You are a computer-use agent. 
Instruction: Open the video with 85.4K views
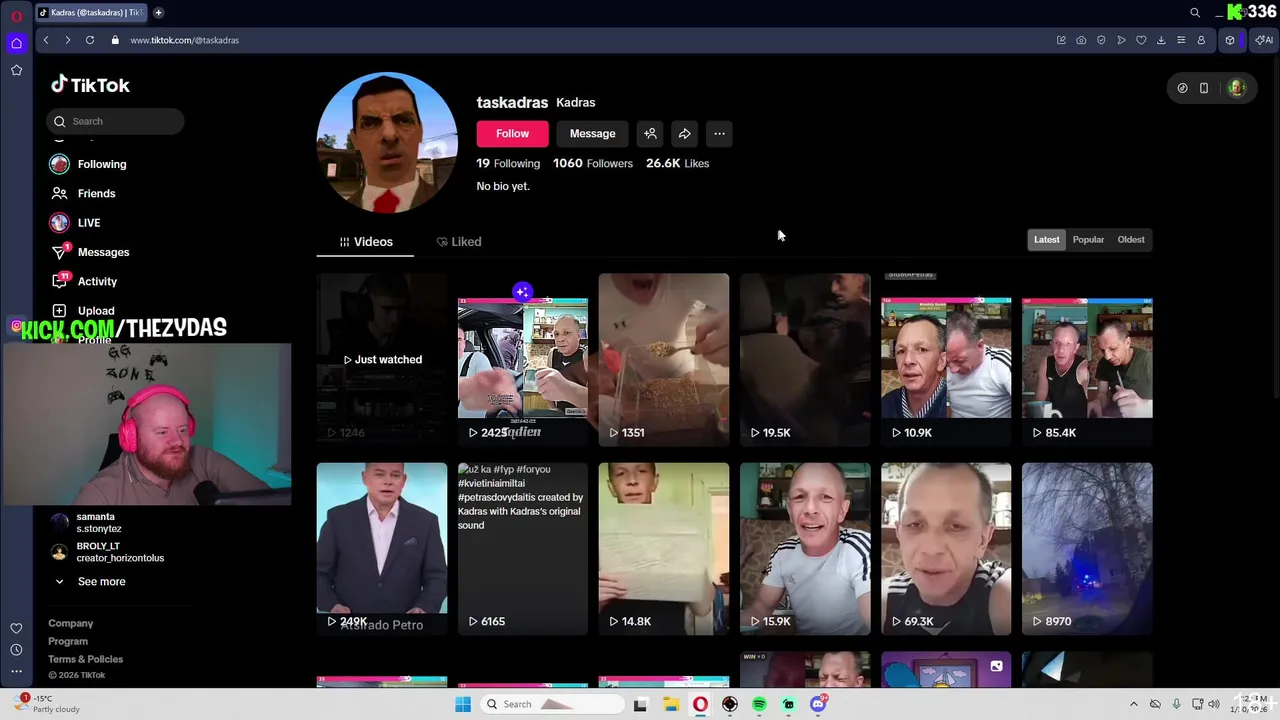(x=1087, y=360)
